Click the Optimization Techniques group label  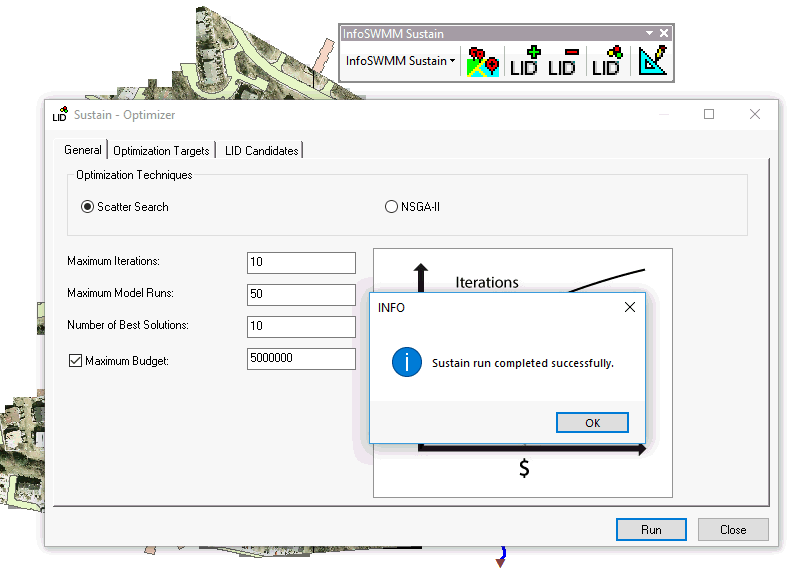134,175
